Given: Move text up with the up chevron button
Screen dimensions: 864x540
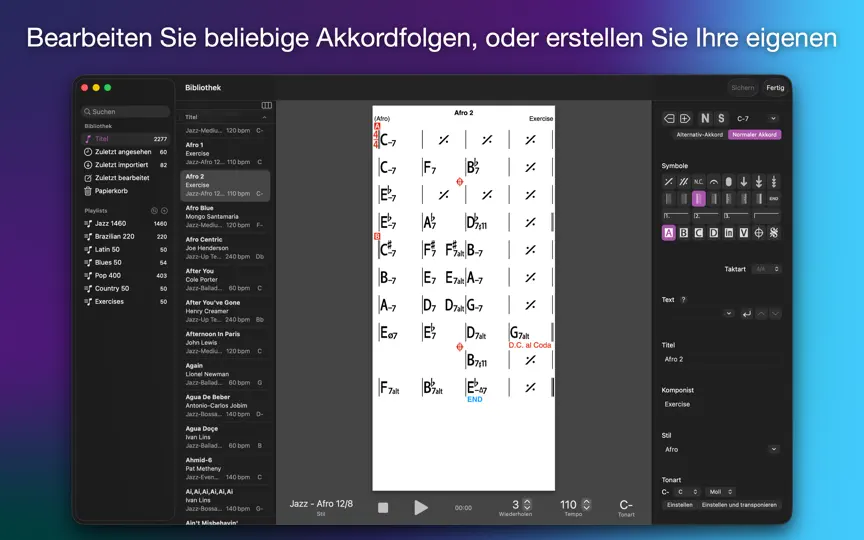Looking at the screenshot, I should point(761,314).
